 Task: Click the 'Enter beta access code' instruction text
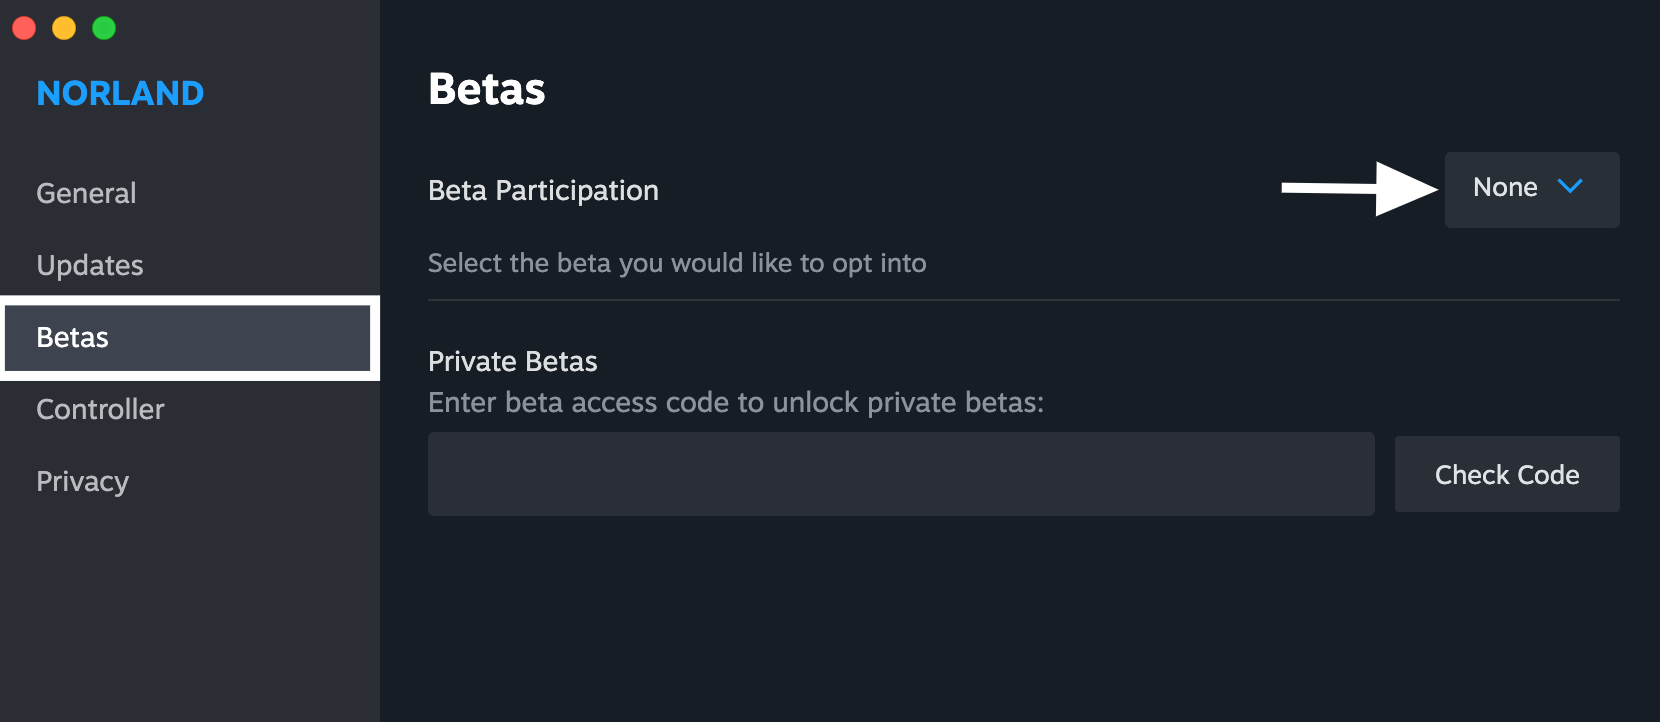[735, 402]
